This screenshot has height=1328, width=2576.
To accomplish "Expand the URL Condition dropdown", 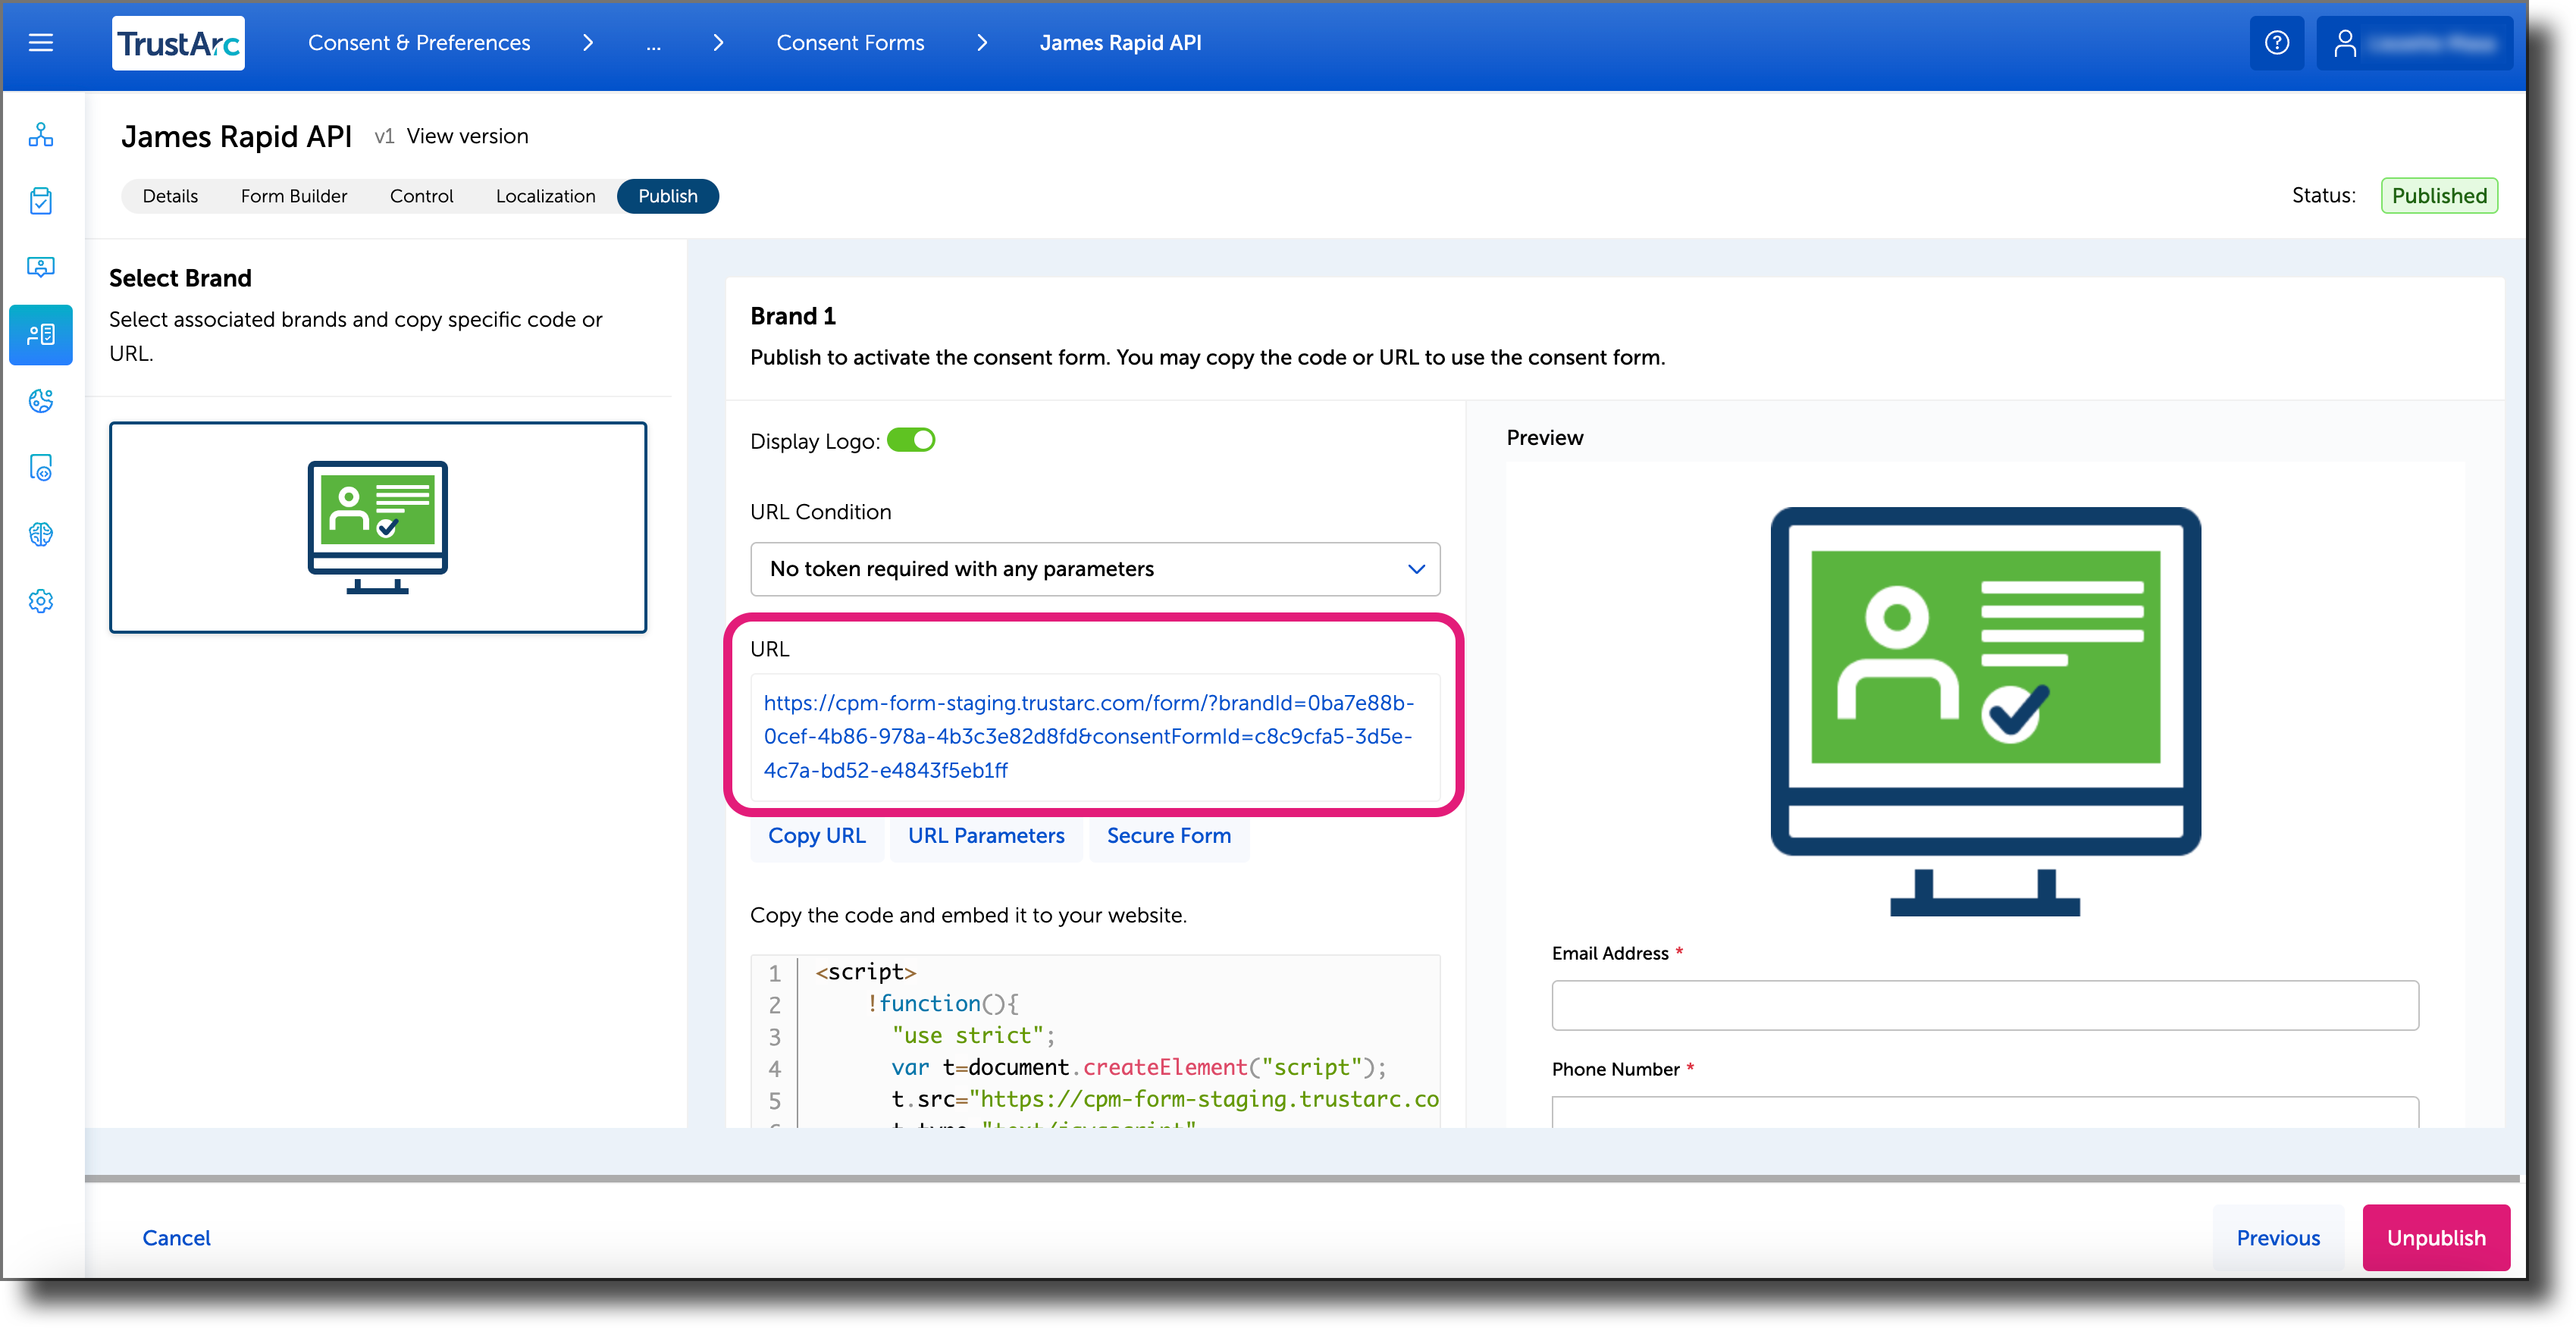I will (1095, 569).
